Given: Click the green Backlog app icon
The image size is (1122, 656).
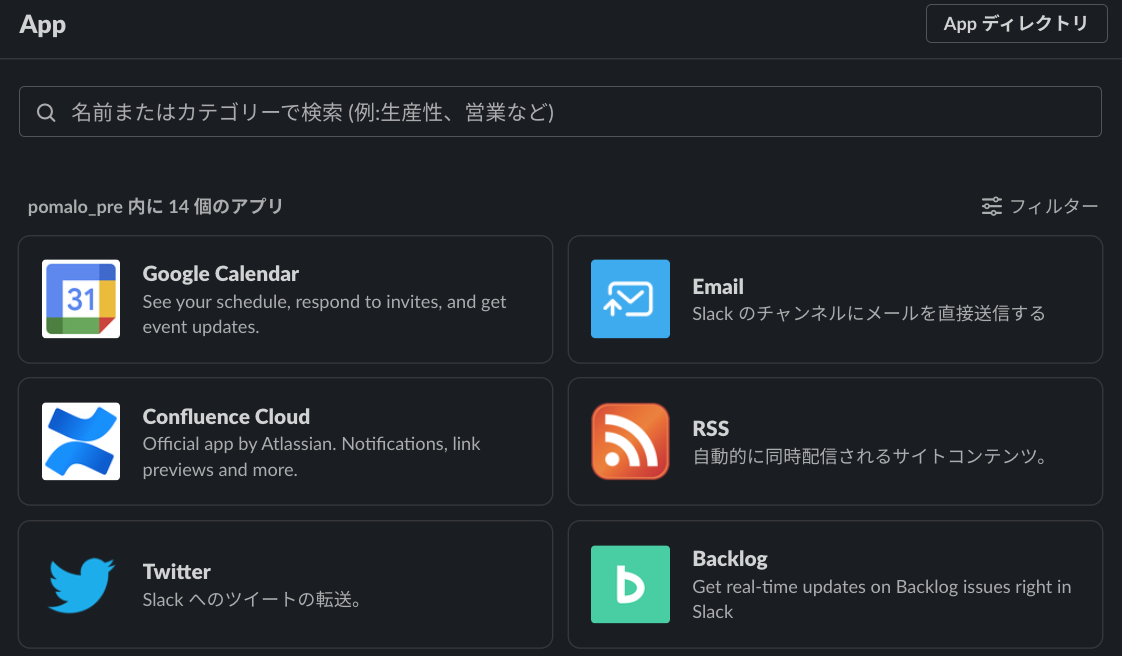Looking at the screenshot, I should point(630,584).
